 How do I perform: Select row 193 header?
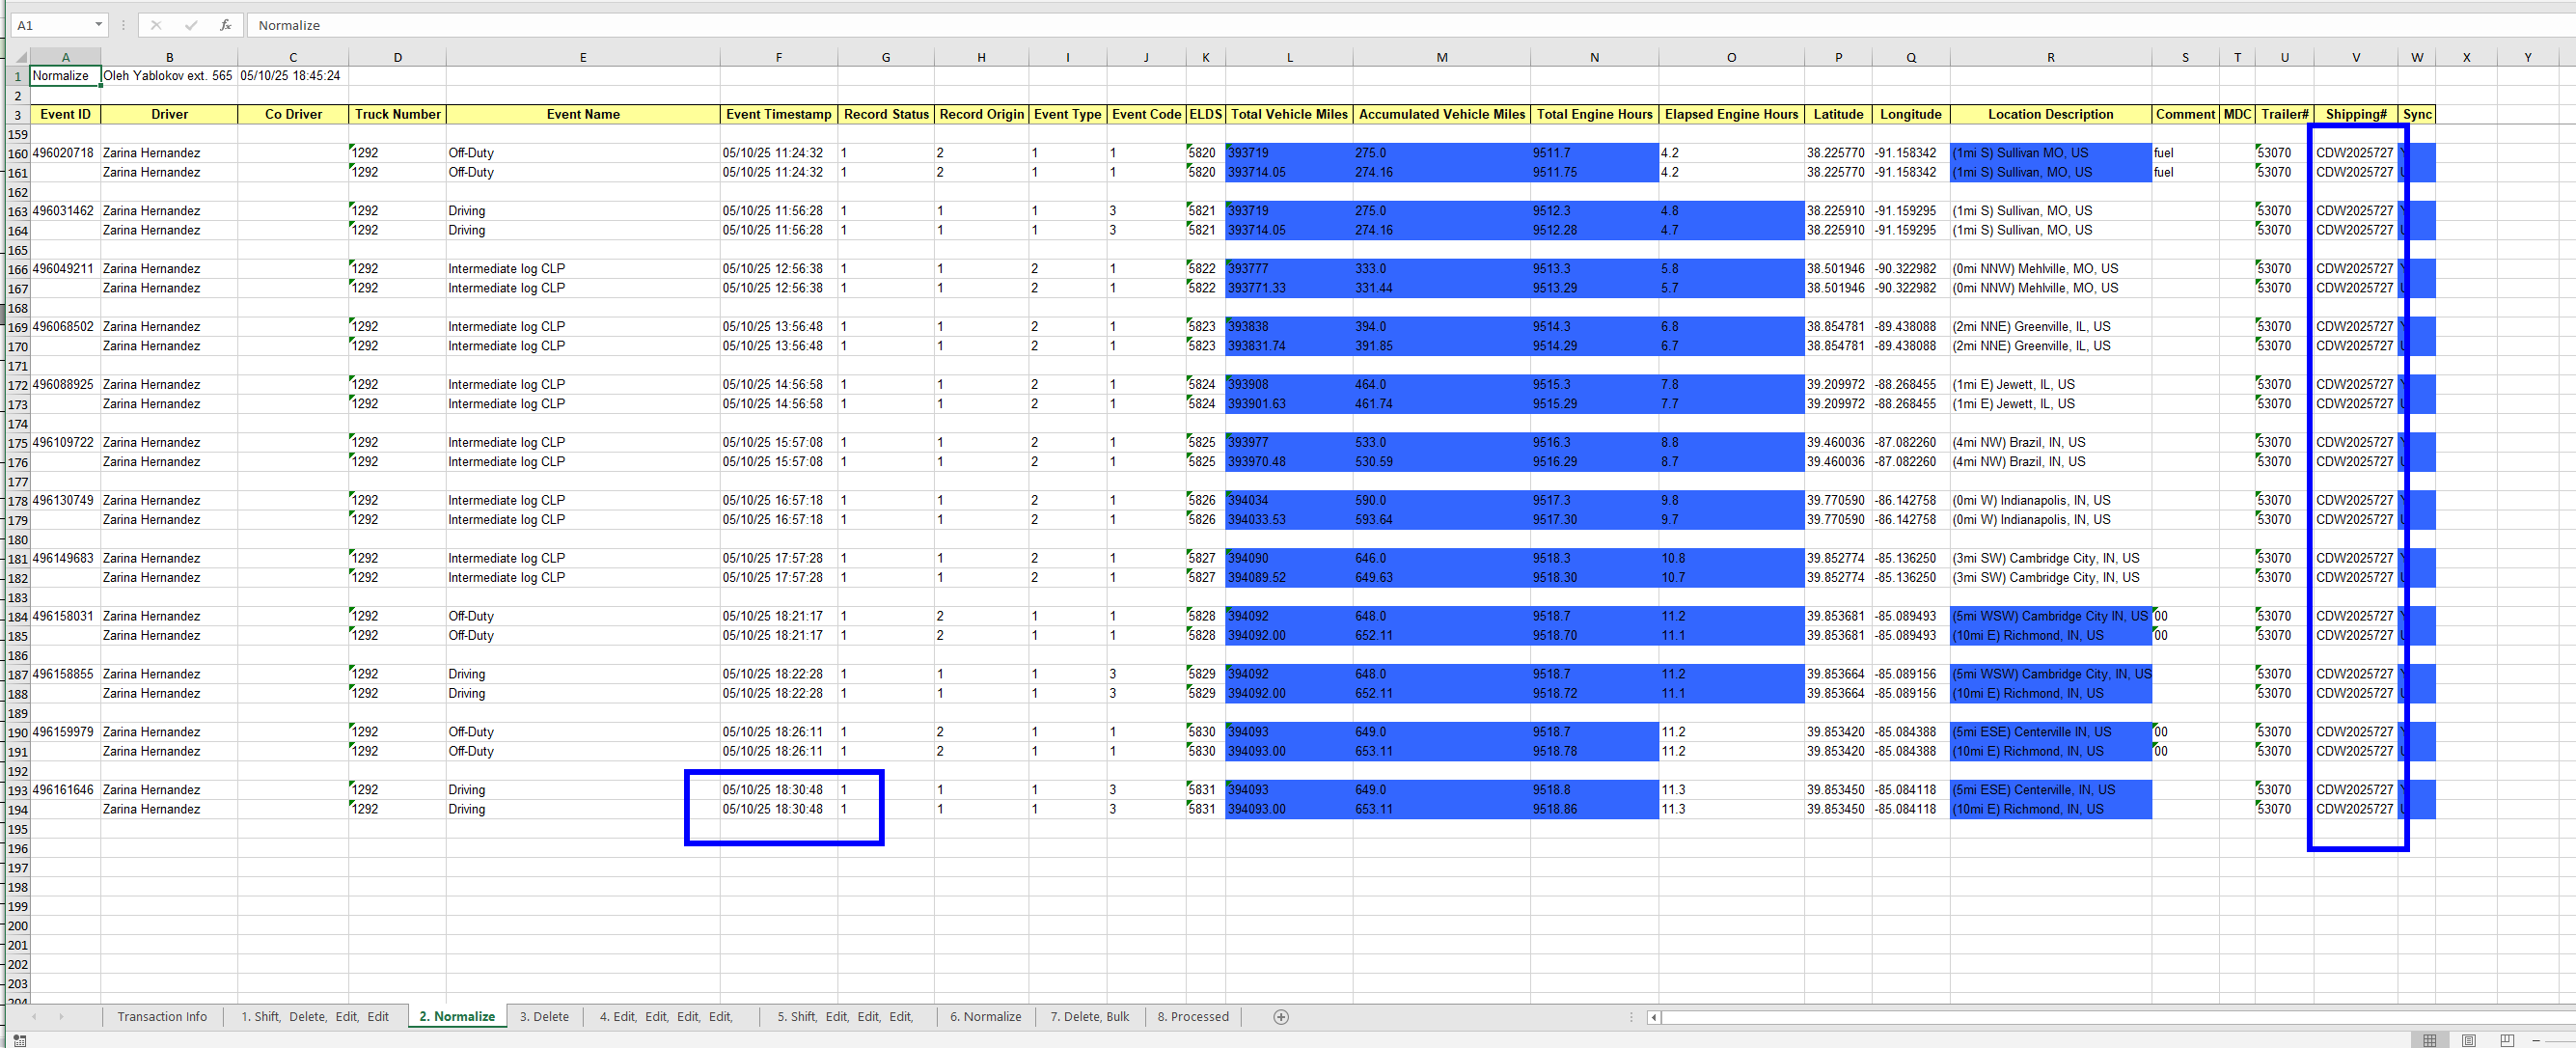pos(17,790)
